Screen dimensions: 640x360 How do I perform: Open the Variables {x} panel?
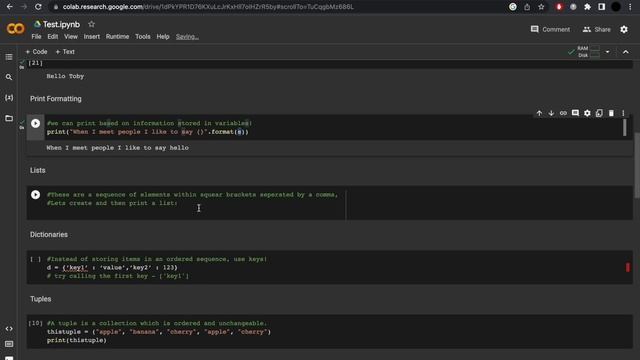pyautogui.click(x=9, y=98)
